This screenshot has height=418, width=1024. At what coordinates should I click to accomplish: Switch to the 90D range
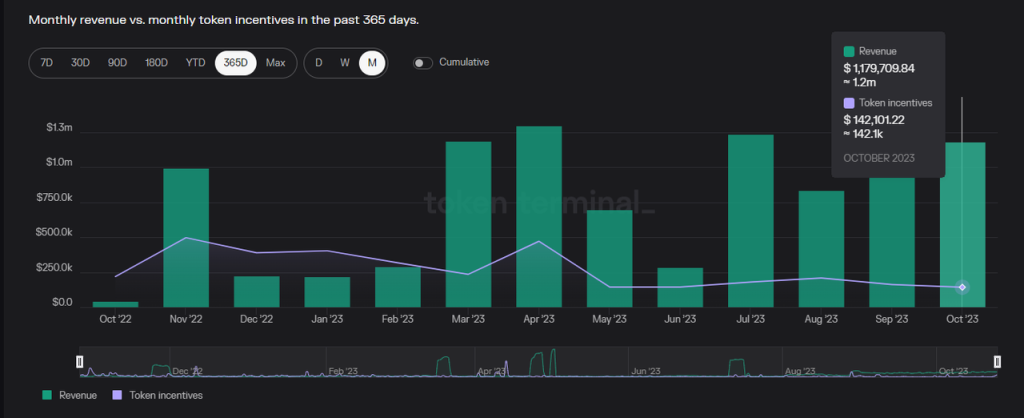click(x=118, y=62)
